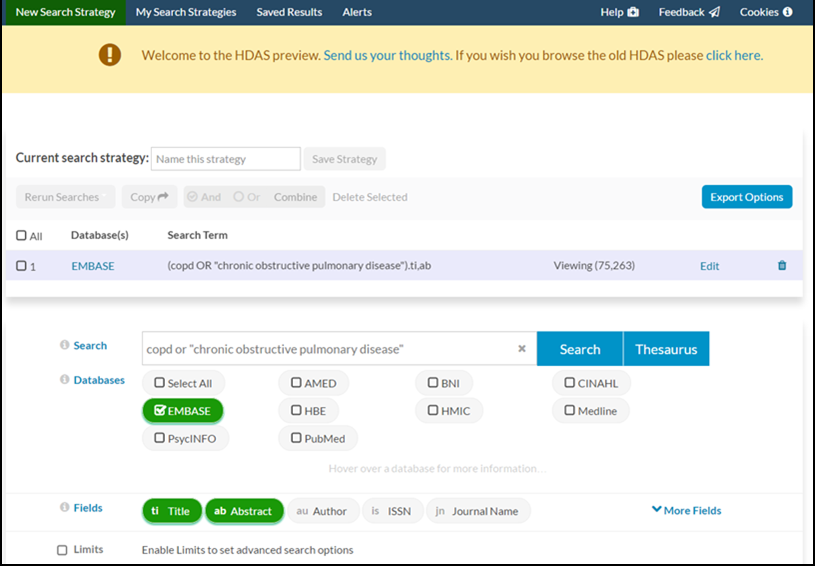
Task: Clear the search box with X icon
Action: 521,349
